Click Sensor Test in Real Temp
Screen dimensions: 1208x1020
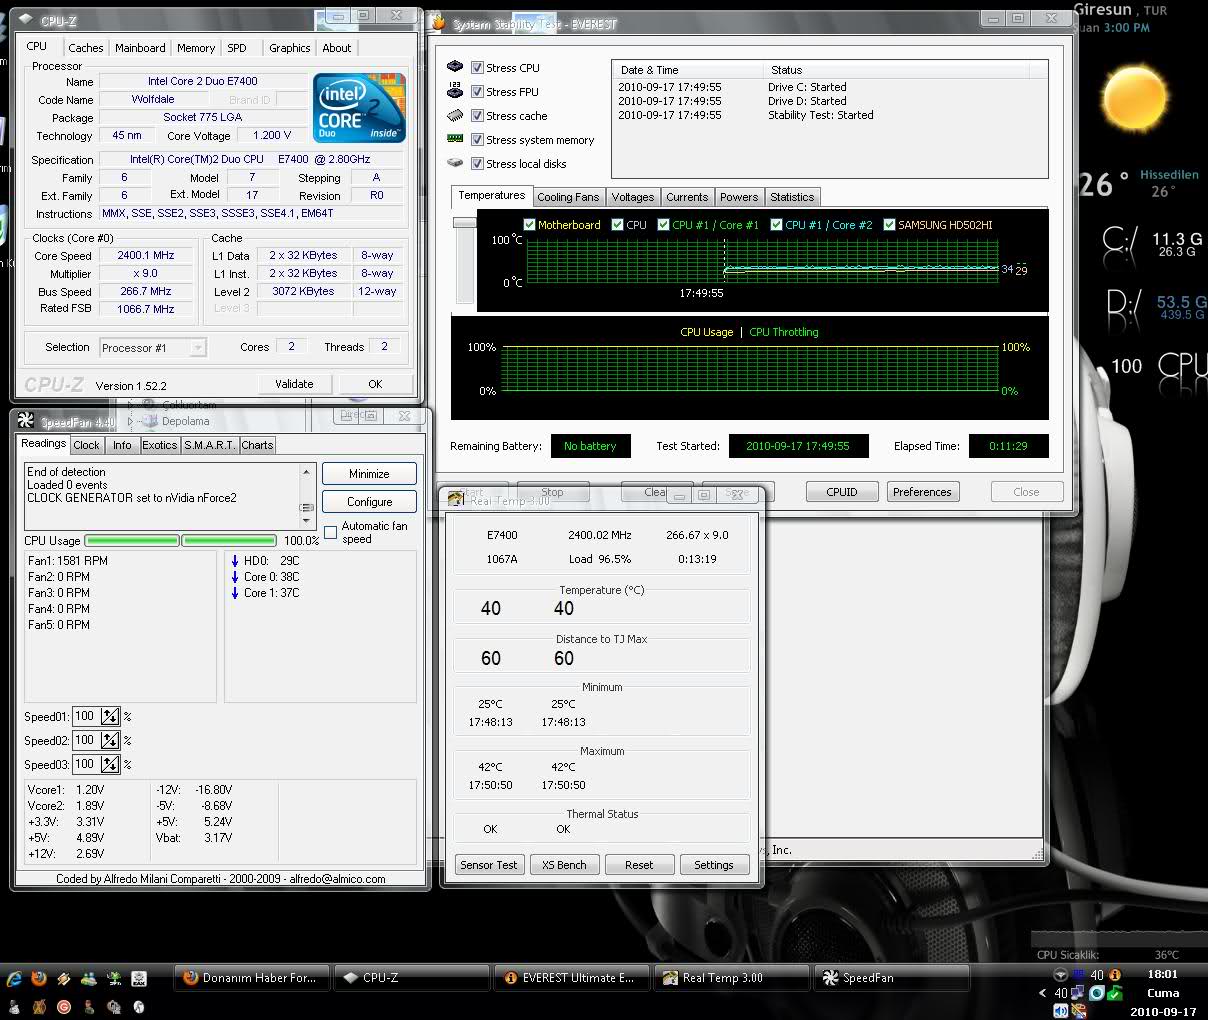tap(489, 865)
